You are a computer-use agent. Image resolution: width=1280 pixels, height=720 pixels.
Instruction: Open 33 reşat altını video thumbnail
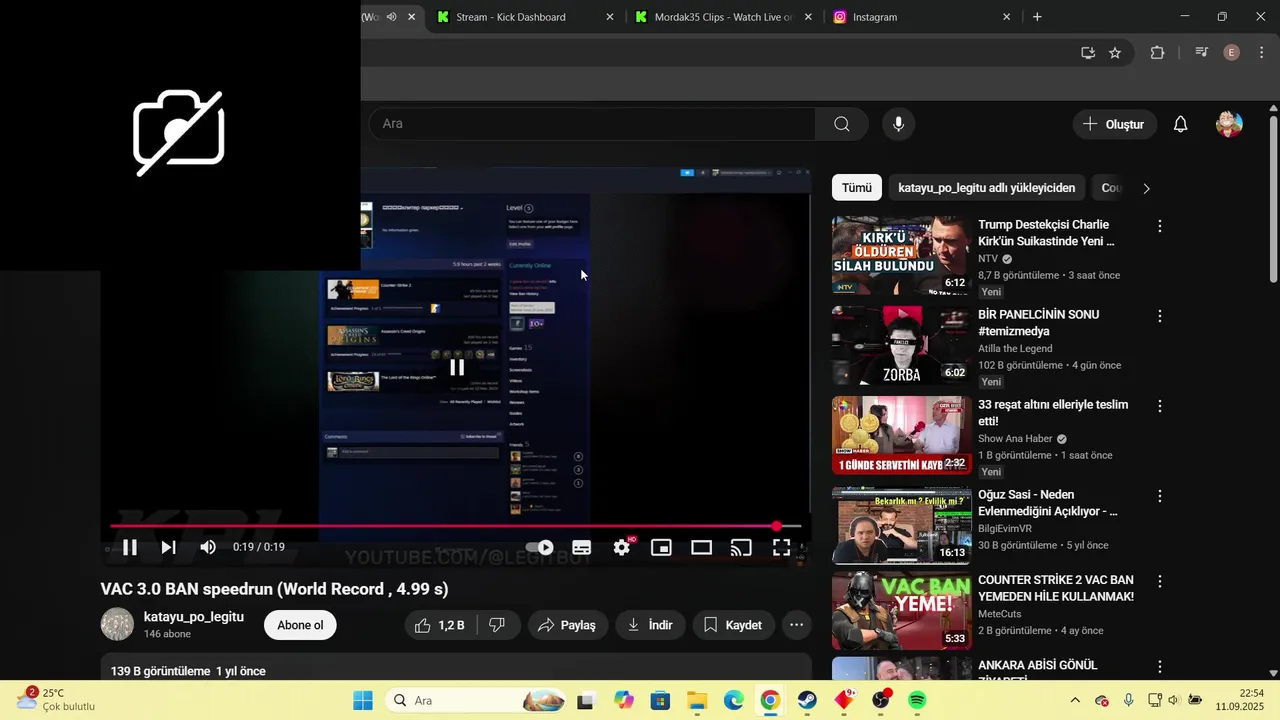[x=901, y=435]
